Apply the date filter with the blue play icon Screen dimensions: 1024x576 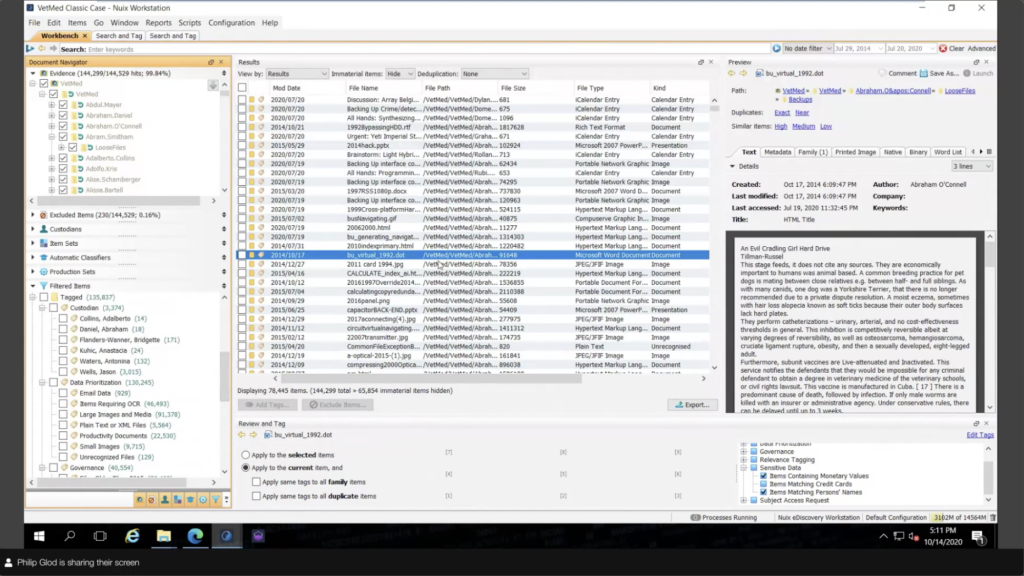pos(776,48)
